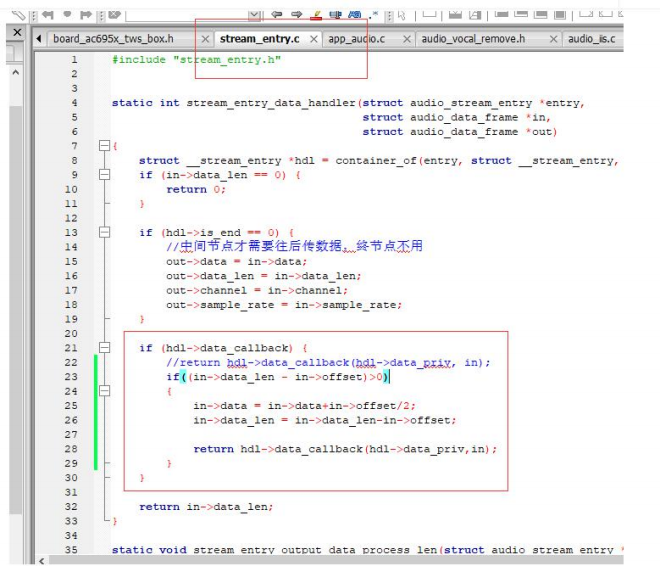Close the board_ac695x_tws_box.h tab

click(205, 39)
